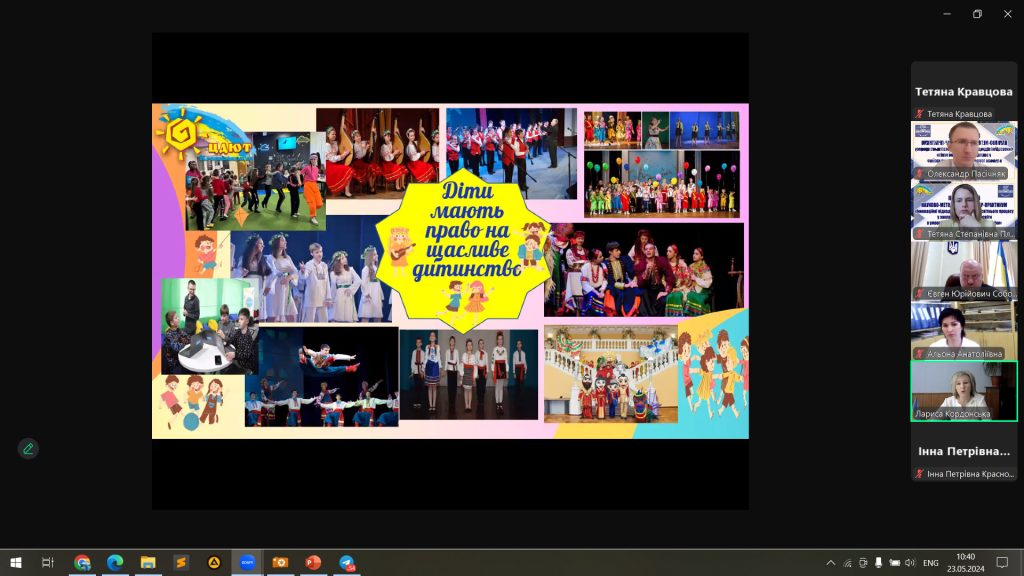Open Task View on the taskbar

click(x=48, y=563)
